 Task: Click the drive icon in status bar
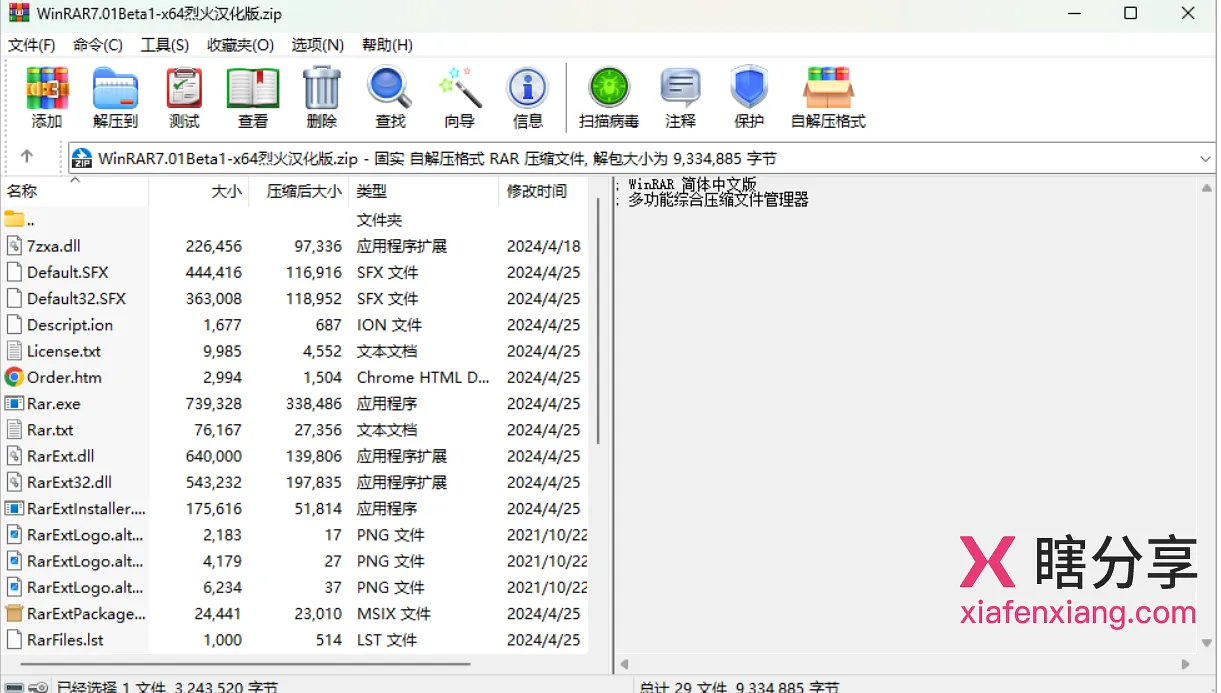[x=15, y=687]
